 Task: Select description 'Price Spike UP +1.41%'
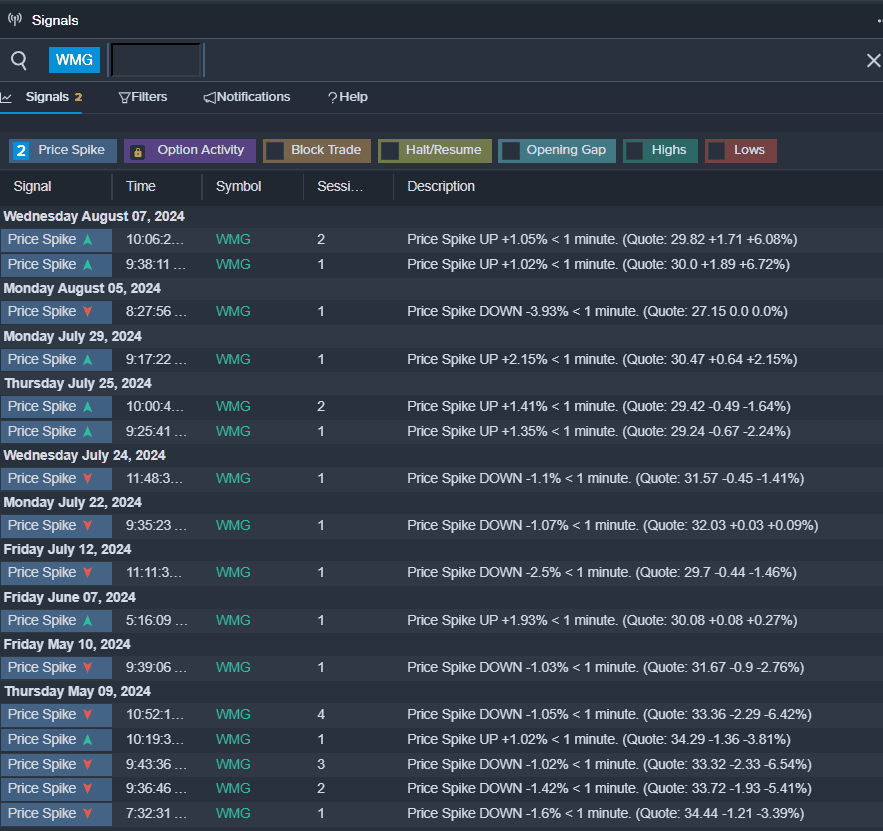coord(599,406)
